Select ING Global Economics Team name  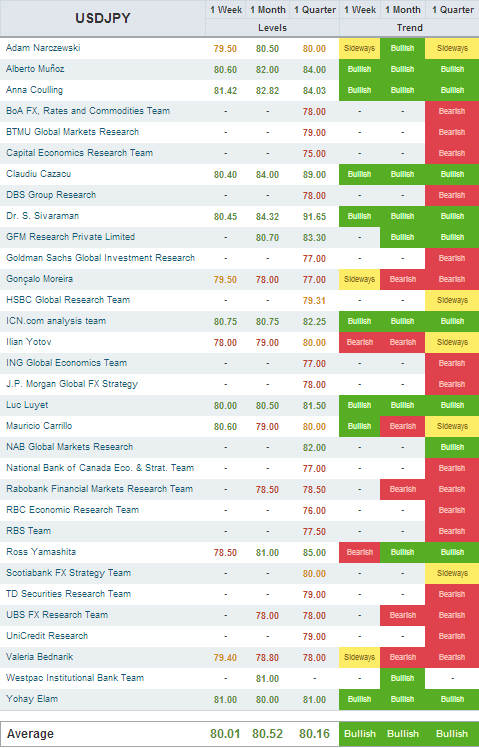[x=66, y=363]
